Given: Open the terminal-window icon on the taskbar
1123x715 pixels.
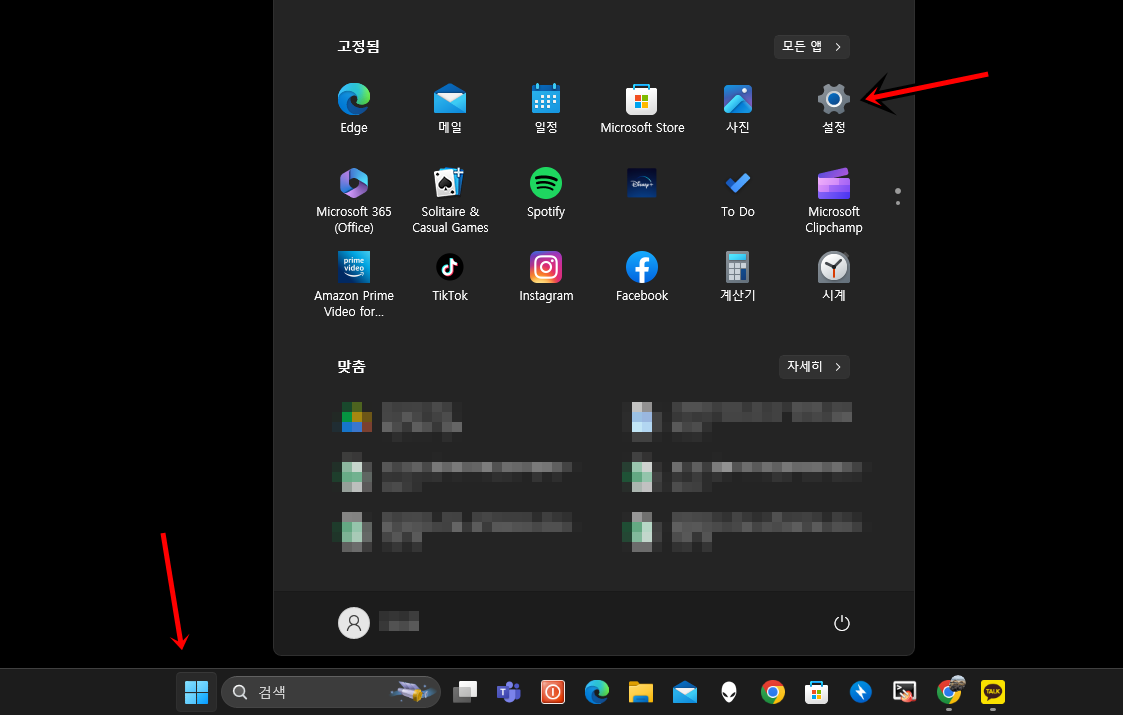Looking at the screenshot, I should coord(905,692).
